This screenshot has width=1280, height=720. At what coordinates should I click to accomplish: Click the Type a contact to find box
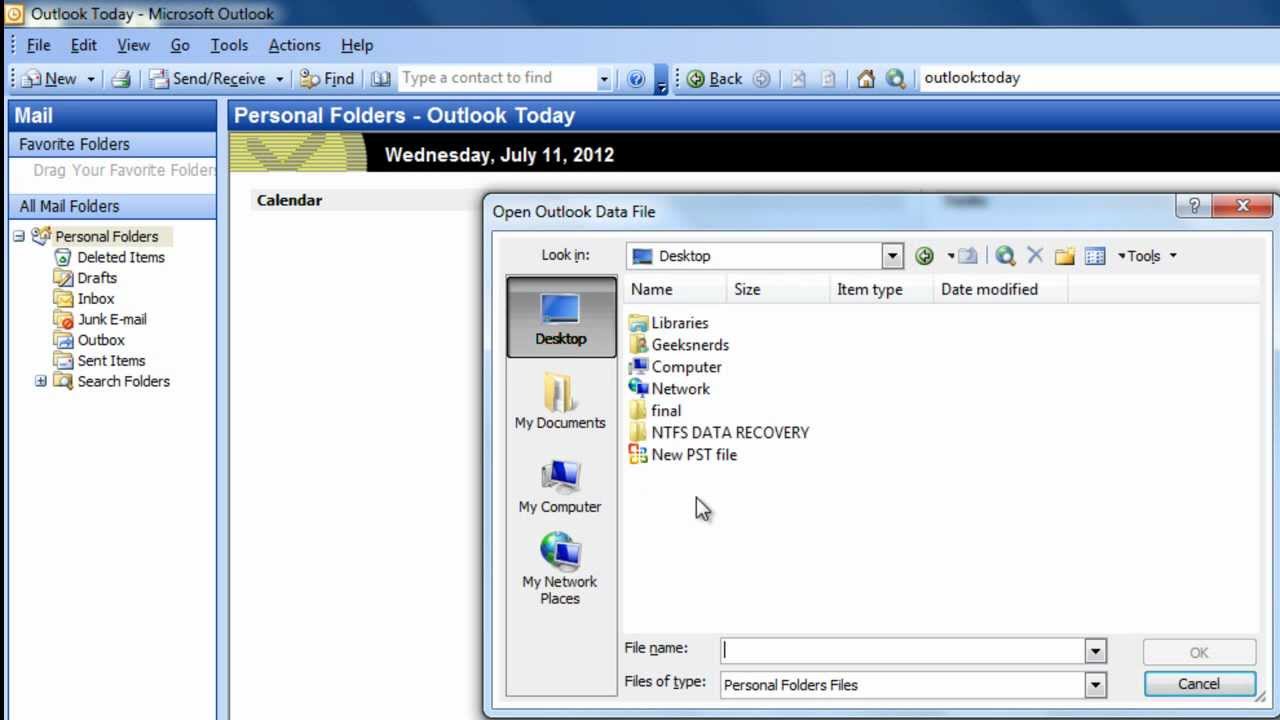496,78
